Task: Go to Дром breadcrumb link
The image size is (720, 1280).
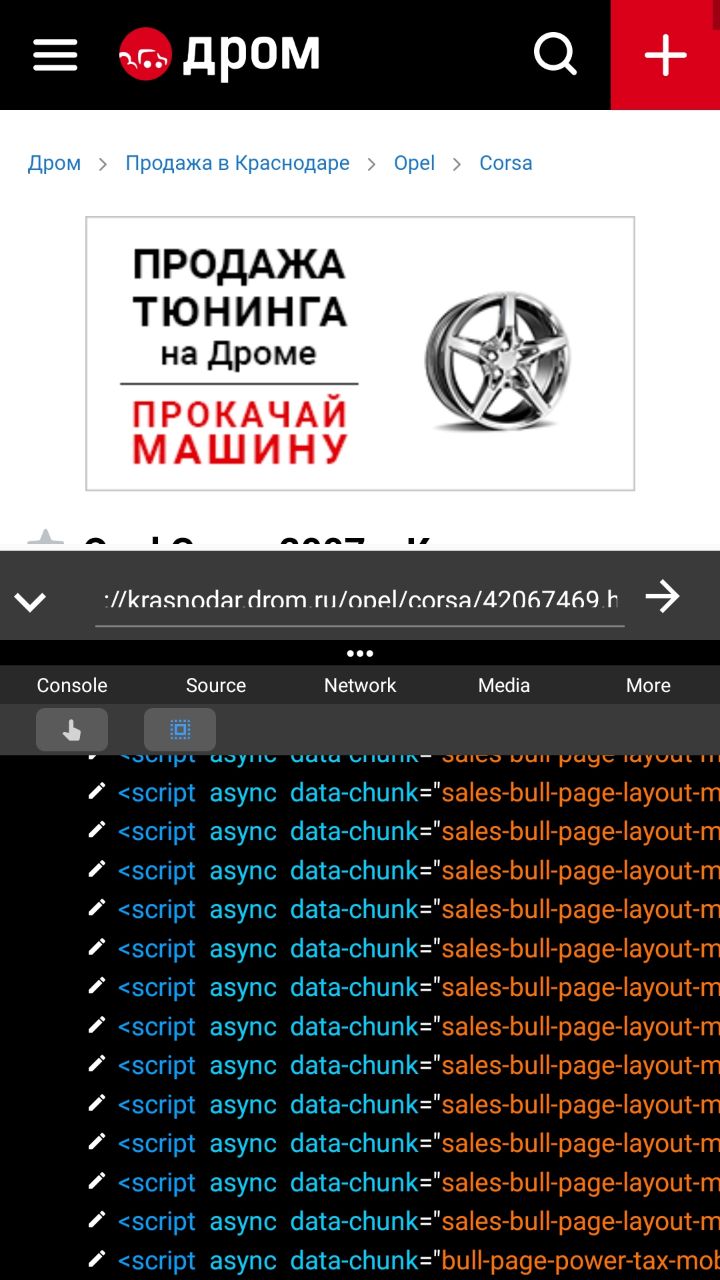Action: (54, 163)
